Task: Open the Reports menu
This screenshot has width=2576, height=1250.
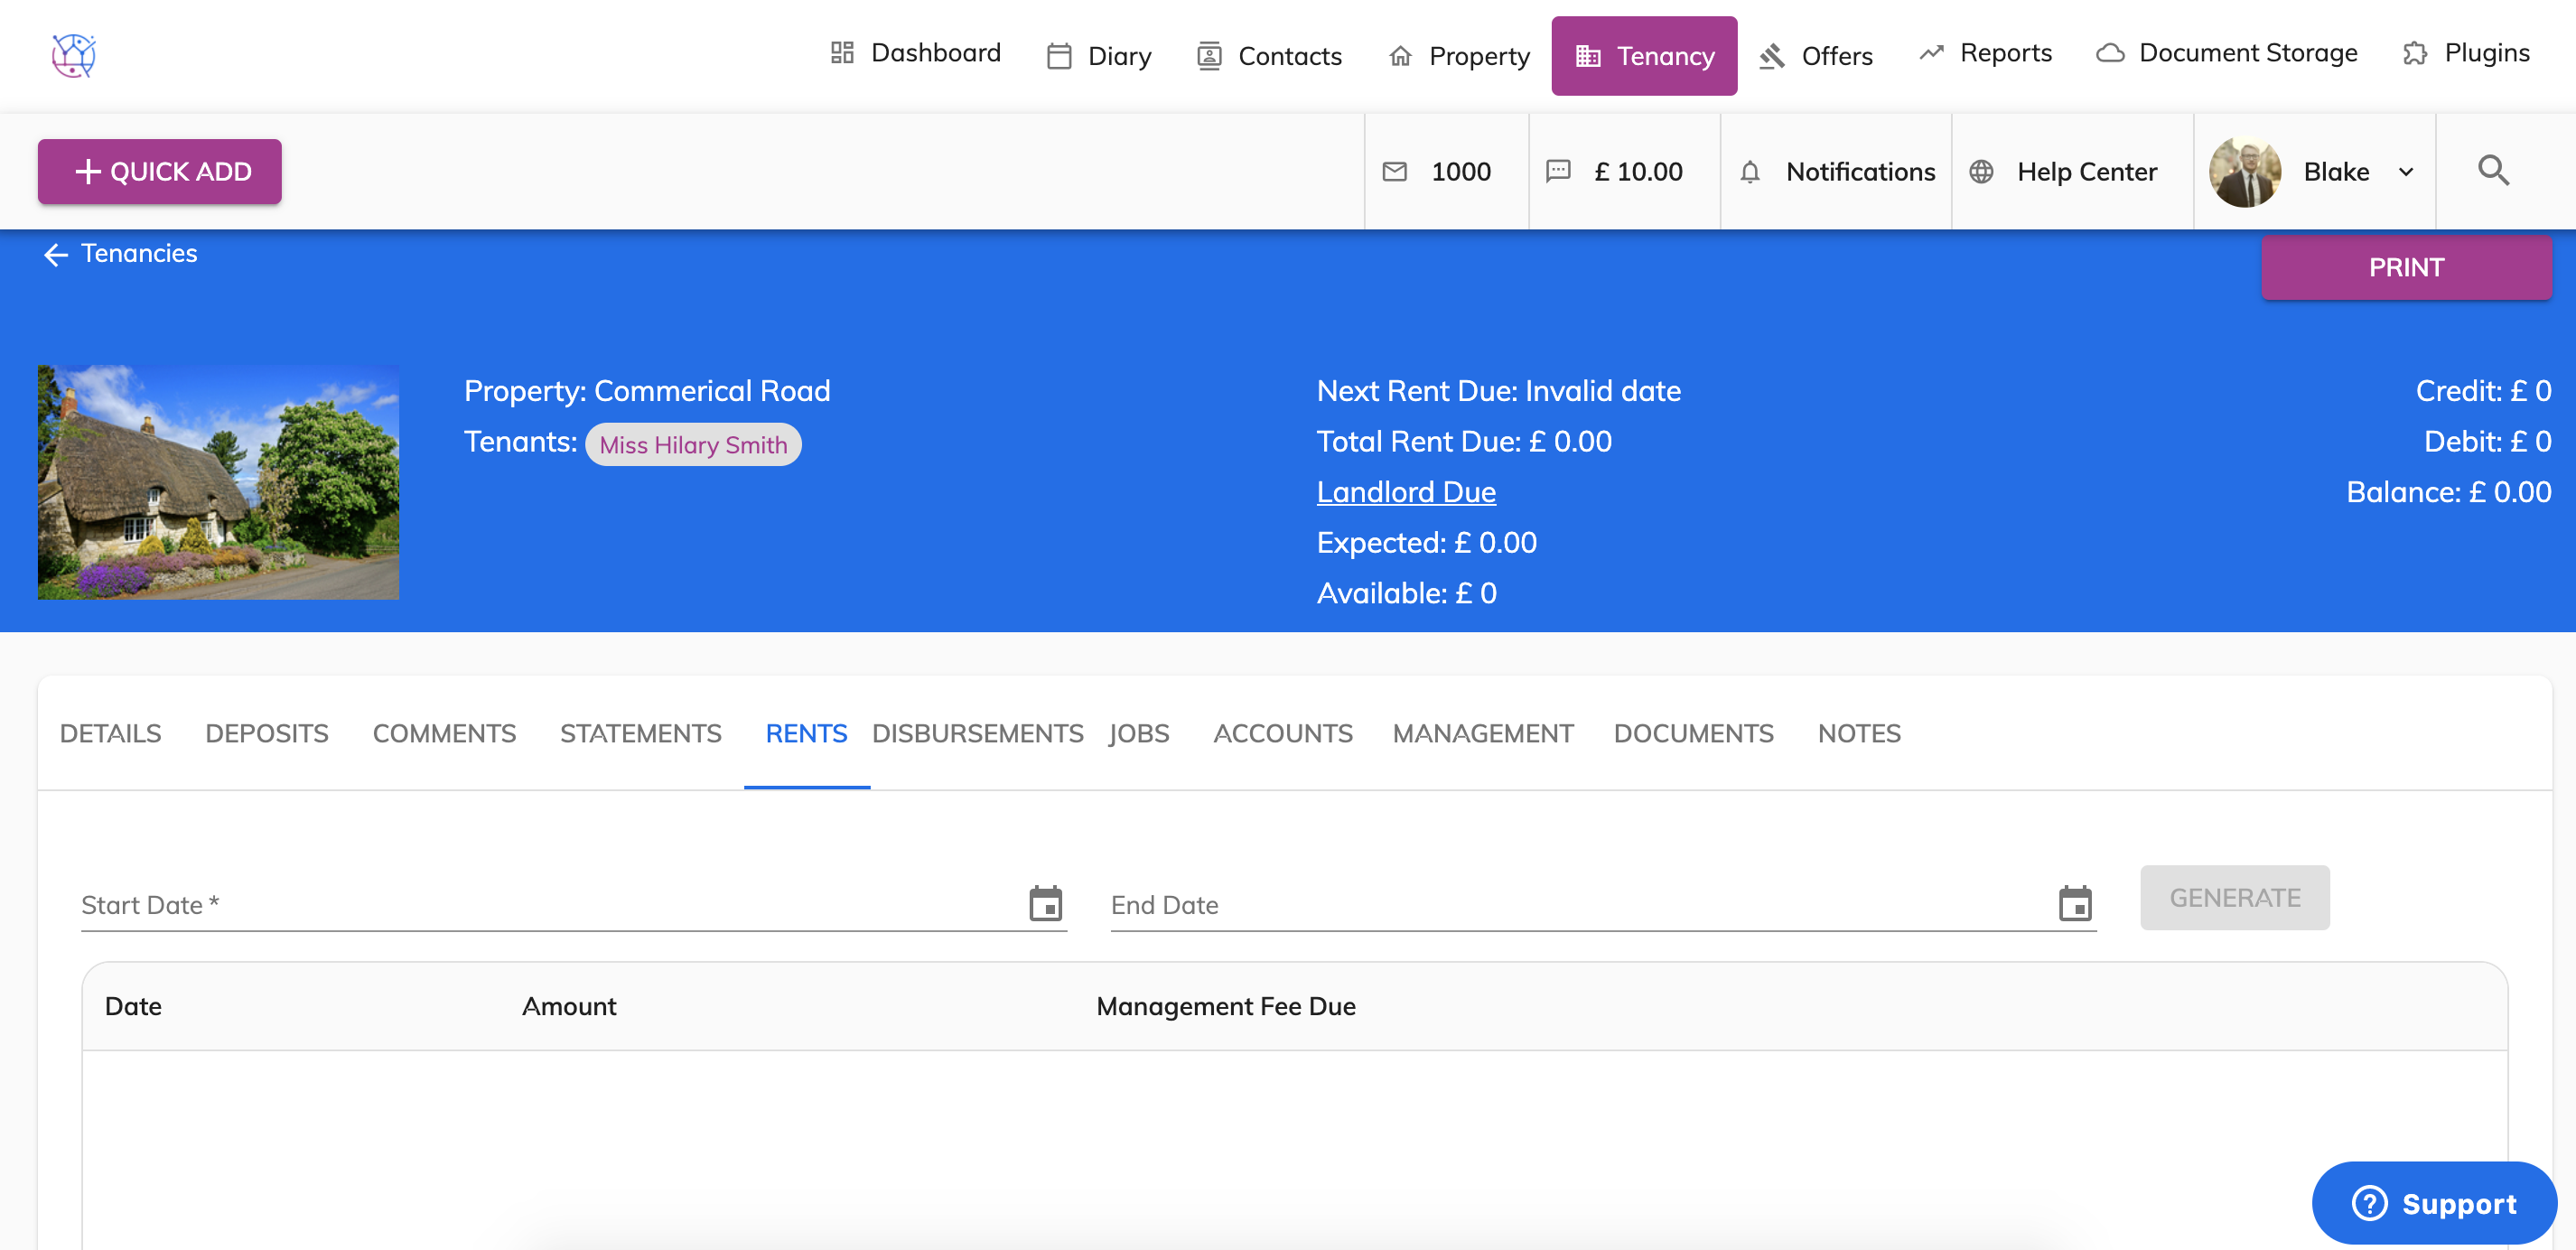Action: (x=1985, y=53)
